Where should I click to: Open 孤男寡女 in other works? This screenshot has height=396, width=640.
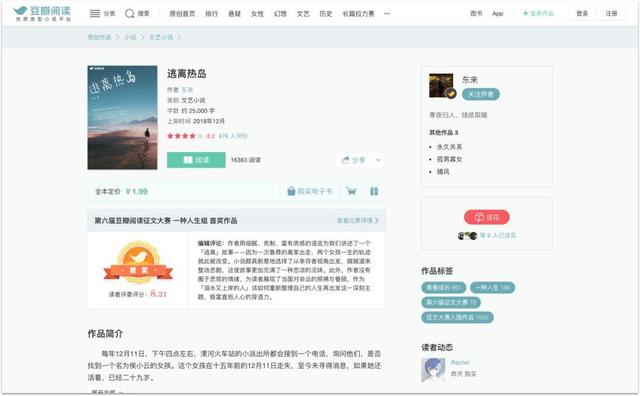pos(449,159)
